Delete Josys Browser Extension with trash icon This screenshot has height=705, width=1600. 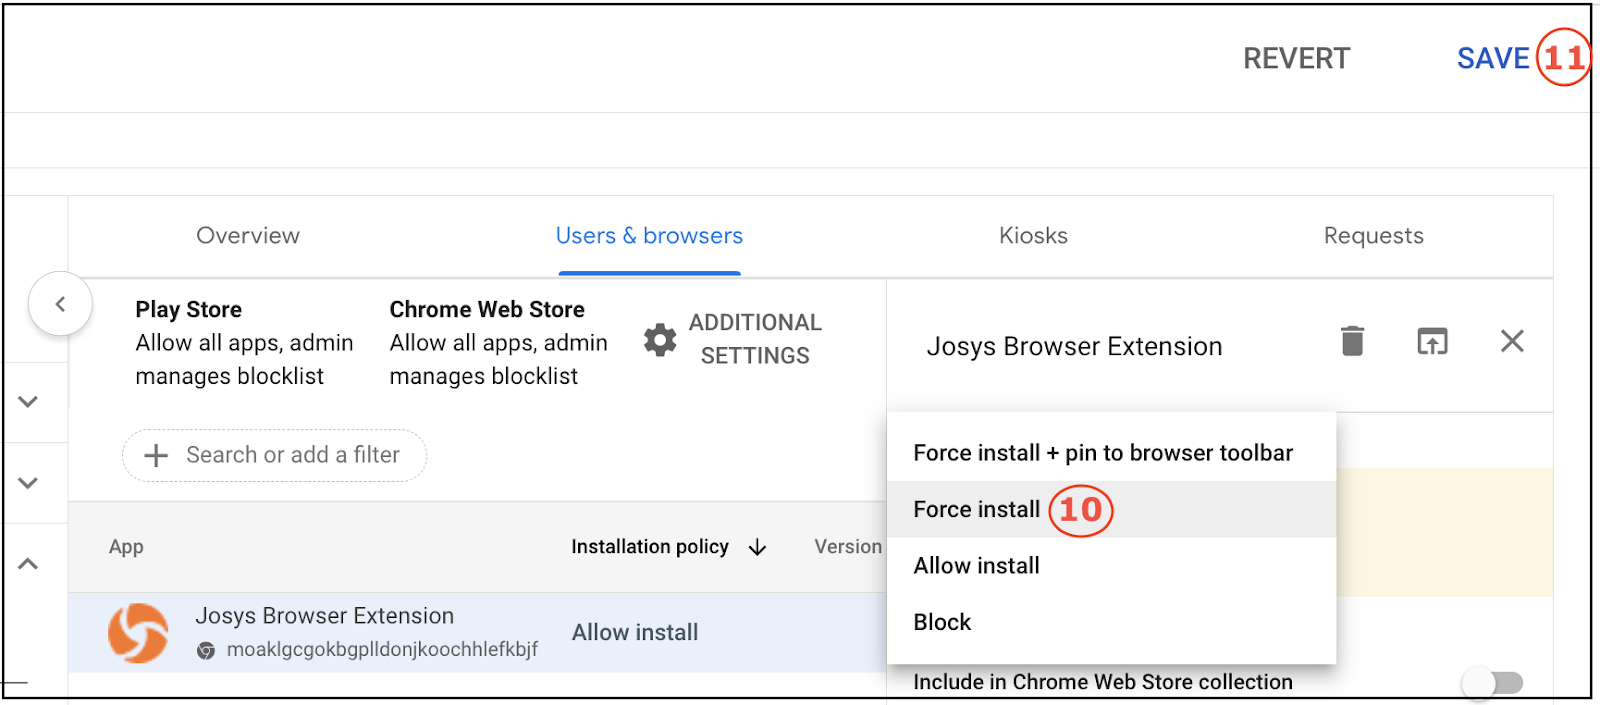coord(1352,341)
